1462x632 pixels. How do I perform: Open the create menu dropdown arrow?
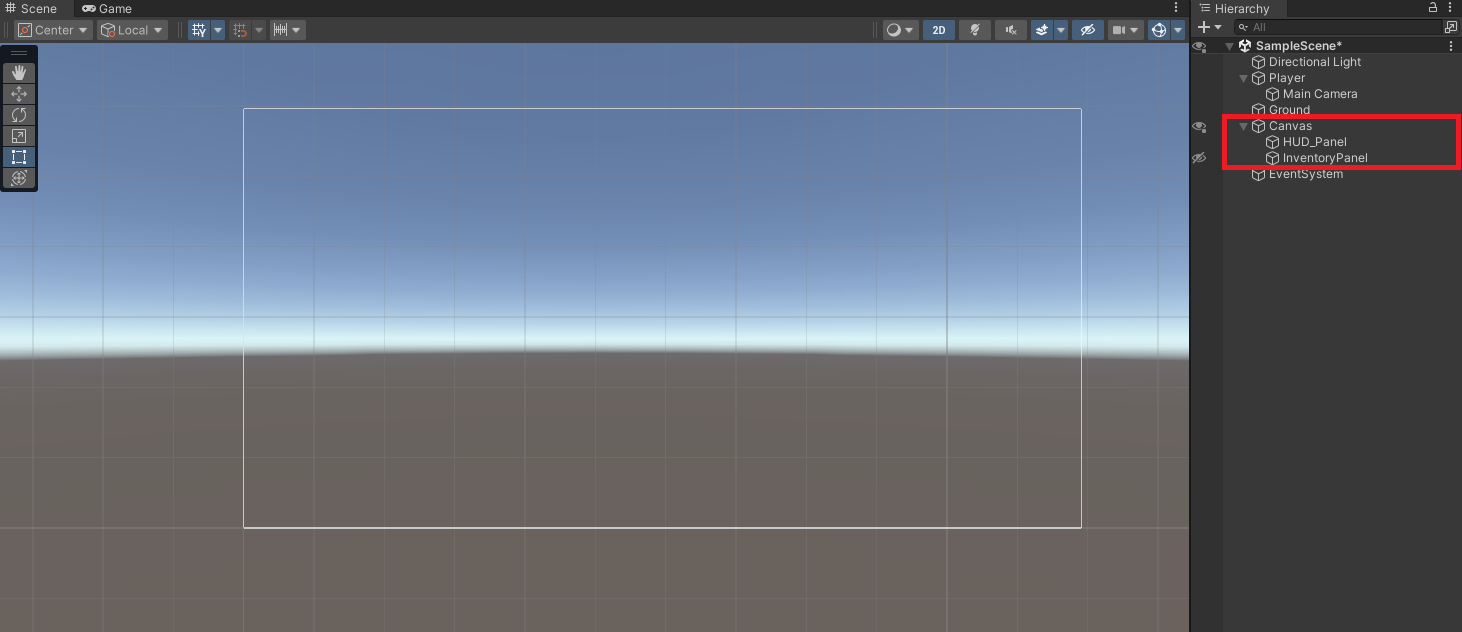pos(1218,27)
